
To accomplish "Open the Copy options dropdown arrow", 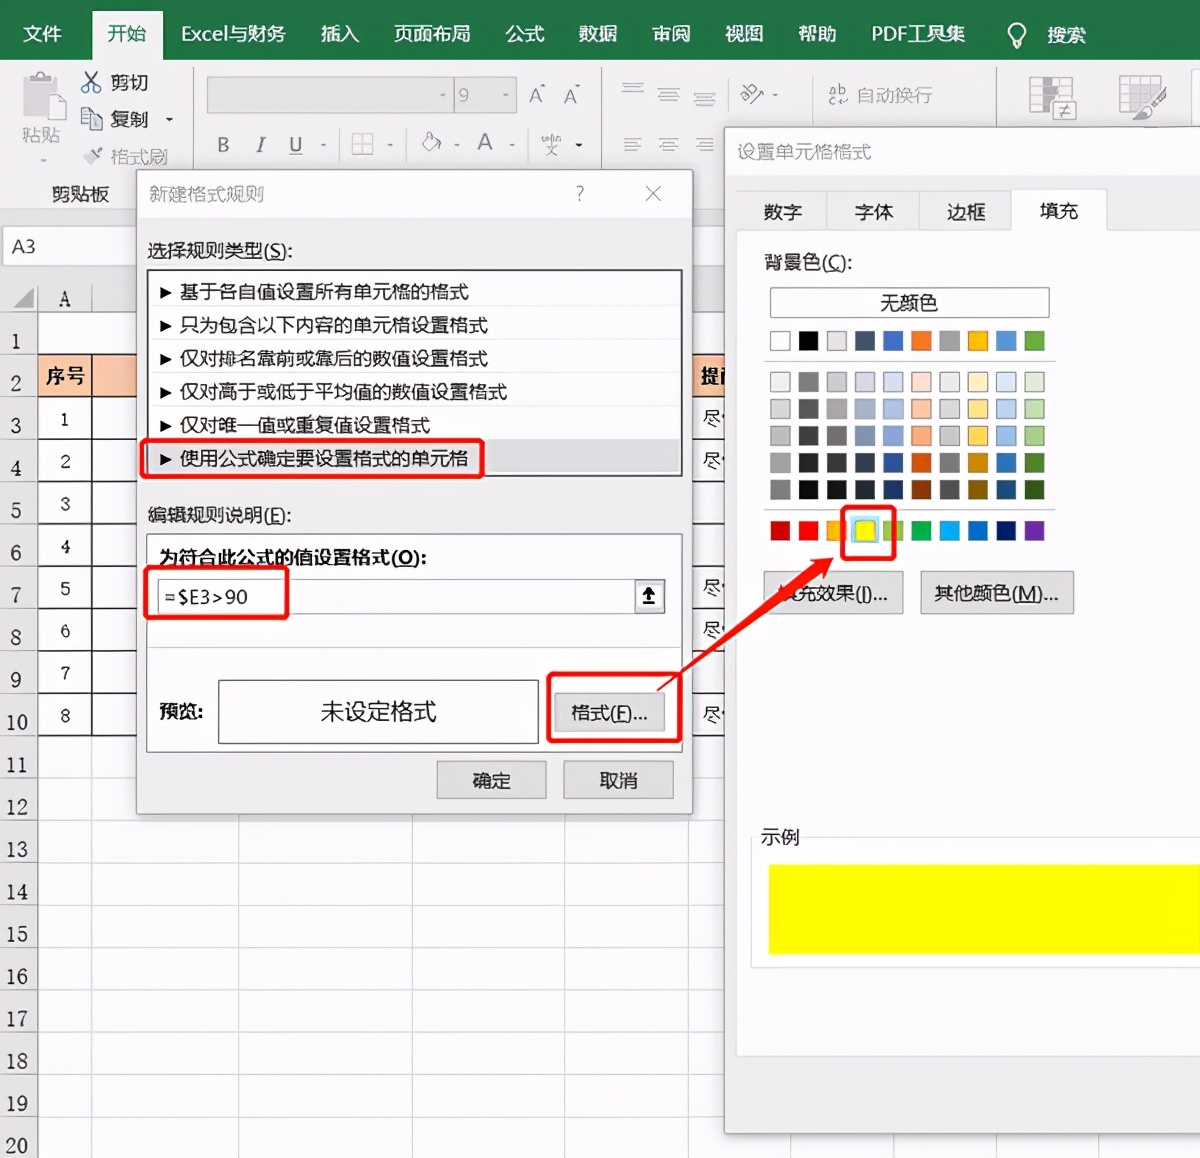I will click(169, 120).
